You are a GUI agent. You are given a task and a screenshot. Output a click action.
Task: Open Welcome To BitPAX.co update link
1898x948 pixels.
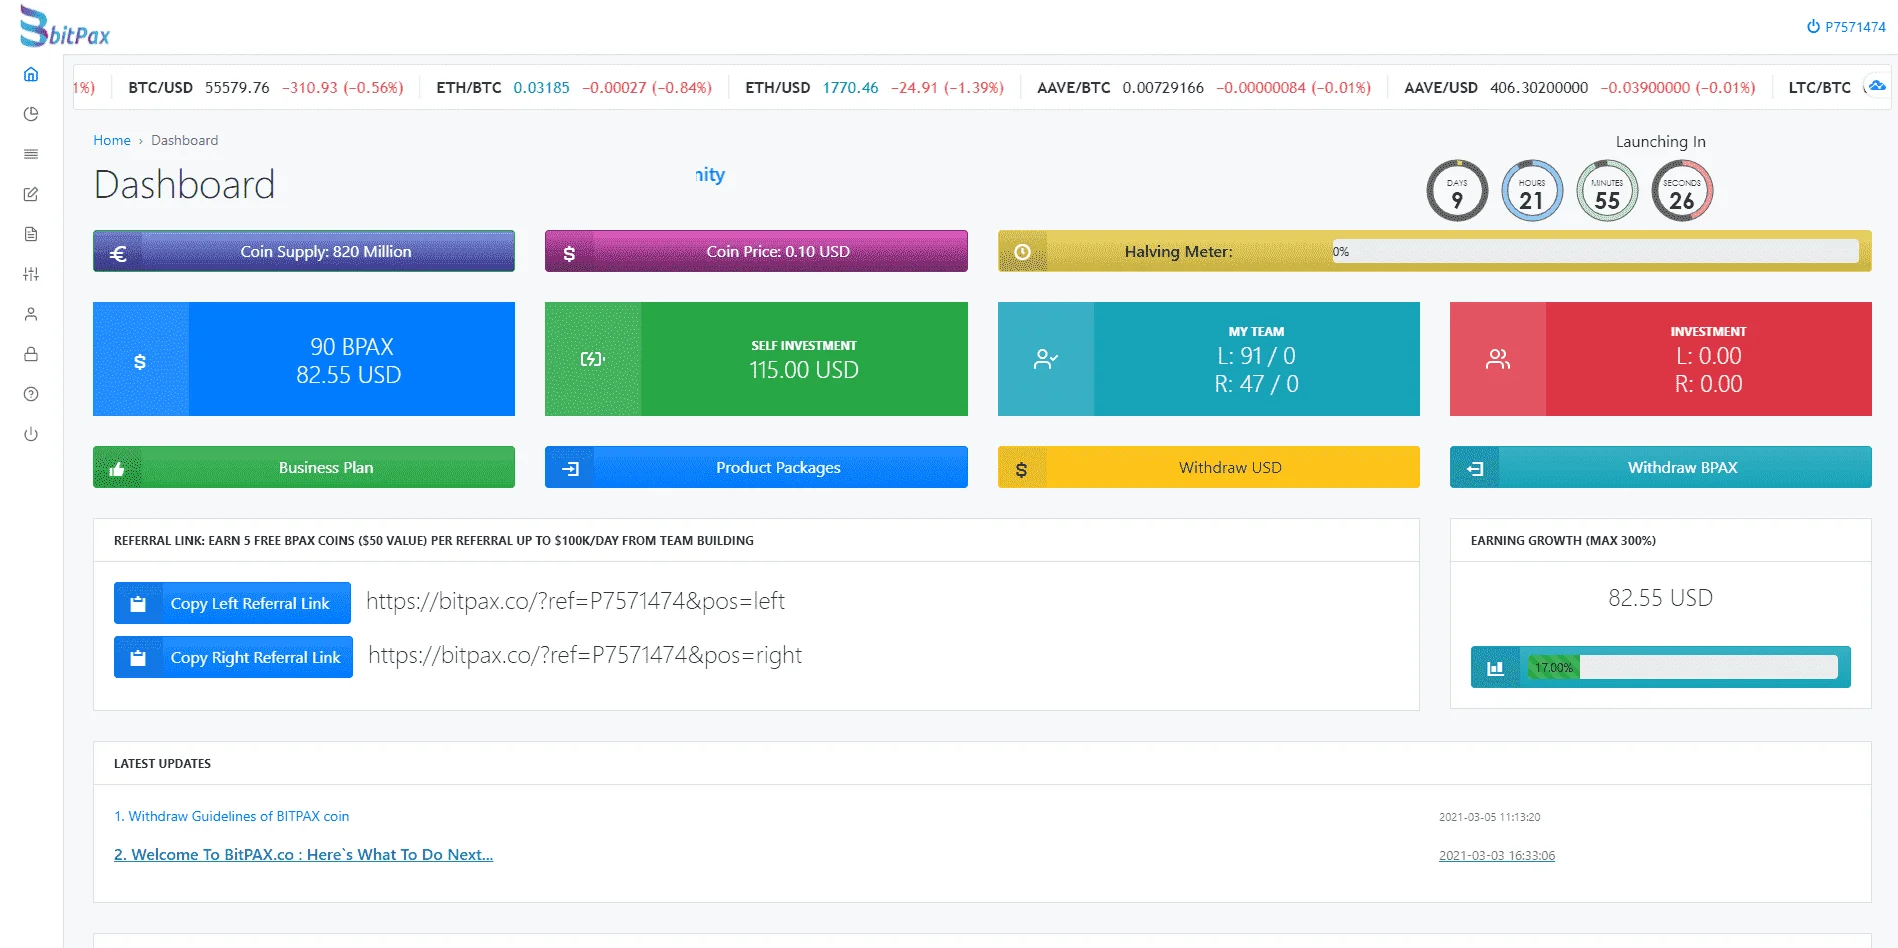[304, 854]
